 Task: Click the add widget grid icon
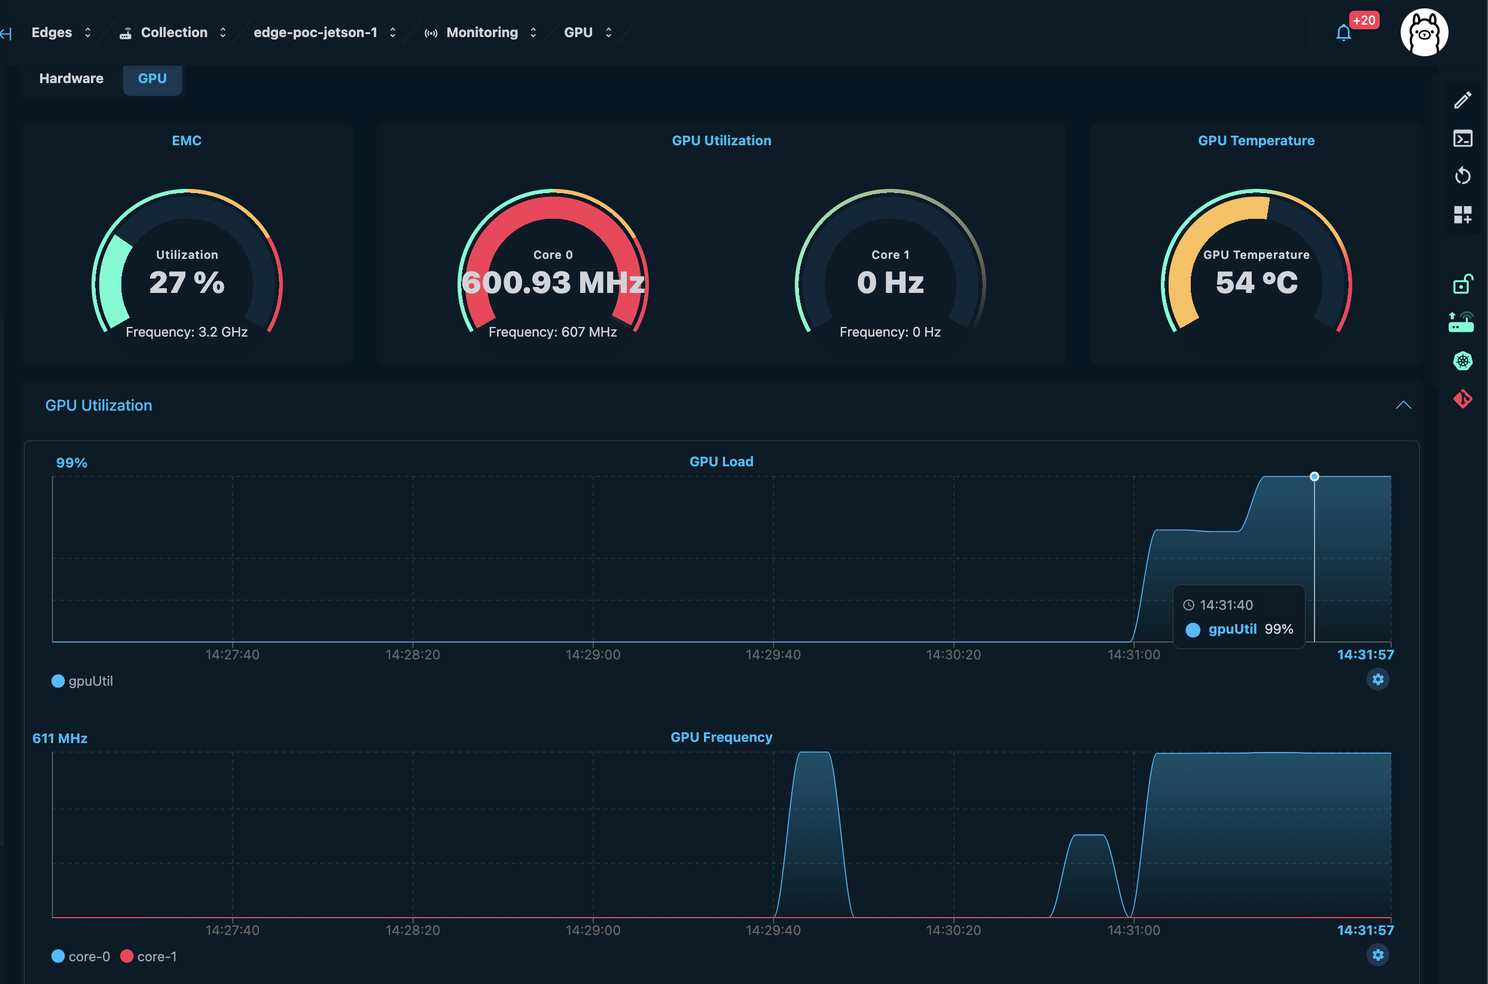[1463, 214]
